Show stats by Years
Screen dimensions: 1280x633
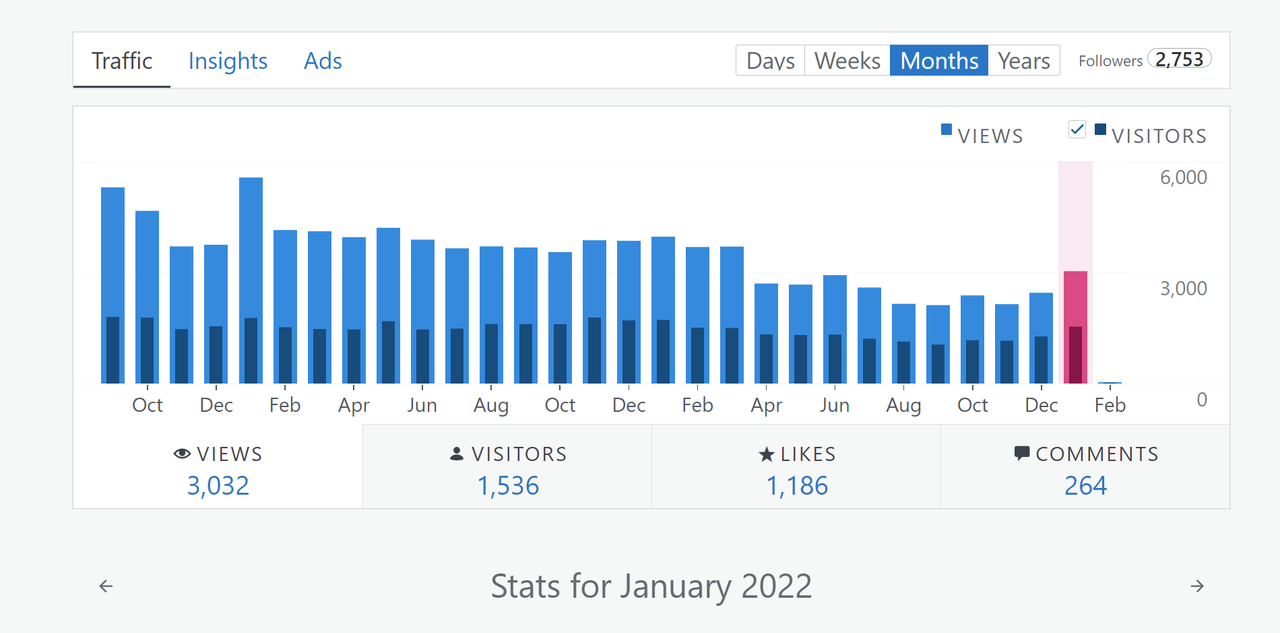click(x=1024, y=60)
